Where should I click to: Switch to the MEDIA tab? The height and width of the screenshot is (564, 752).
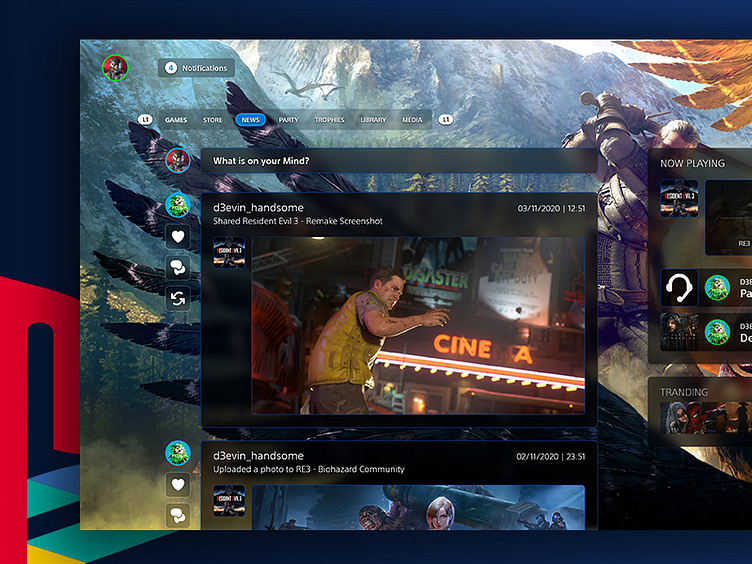coord(412,120)
